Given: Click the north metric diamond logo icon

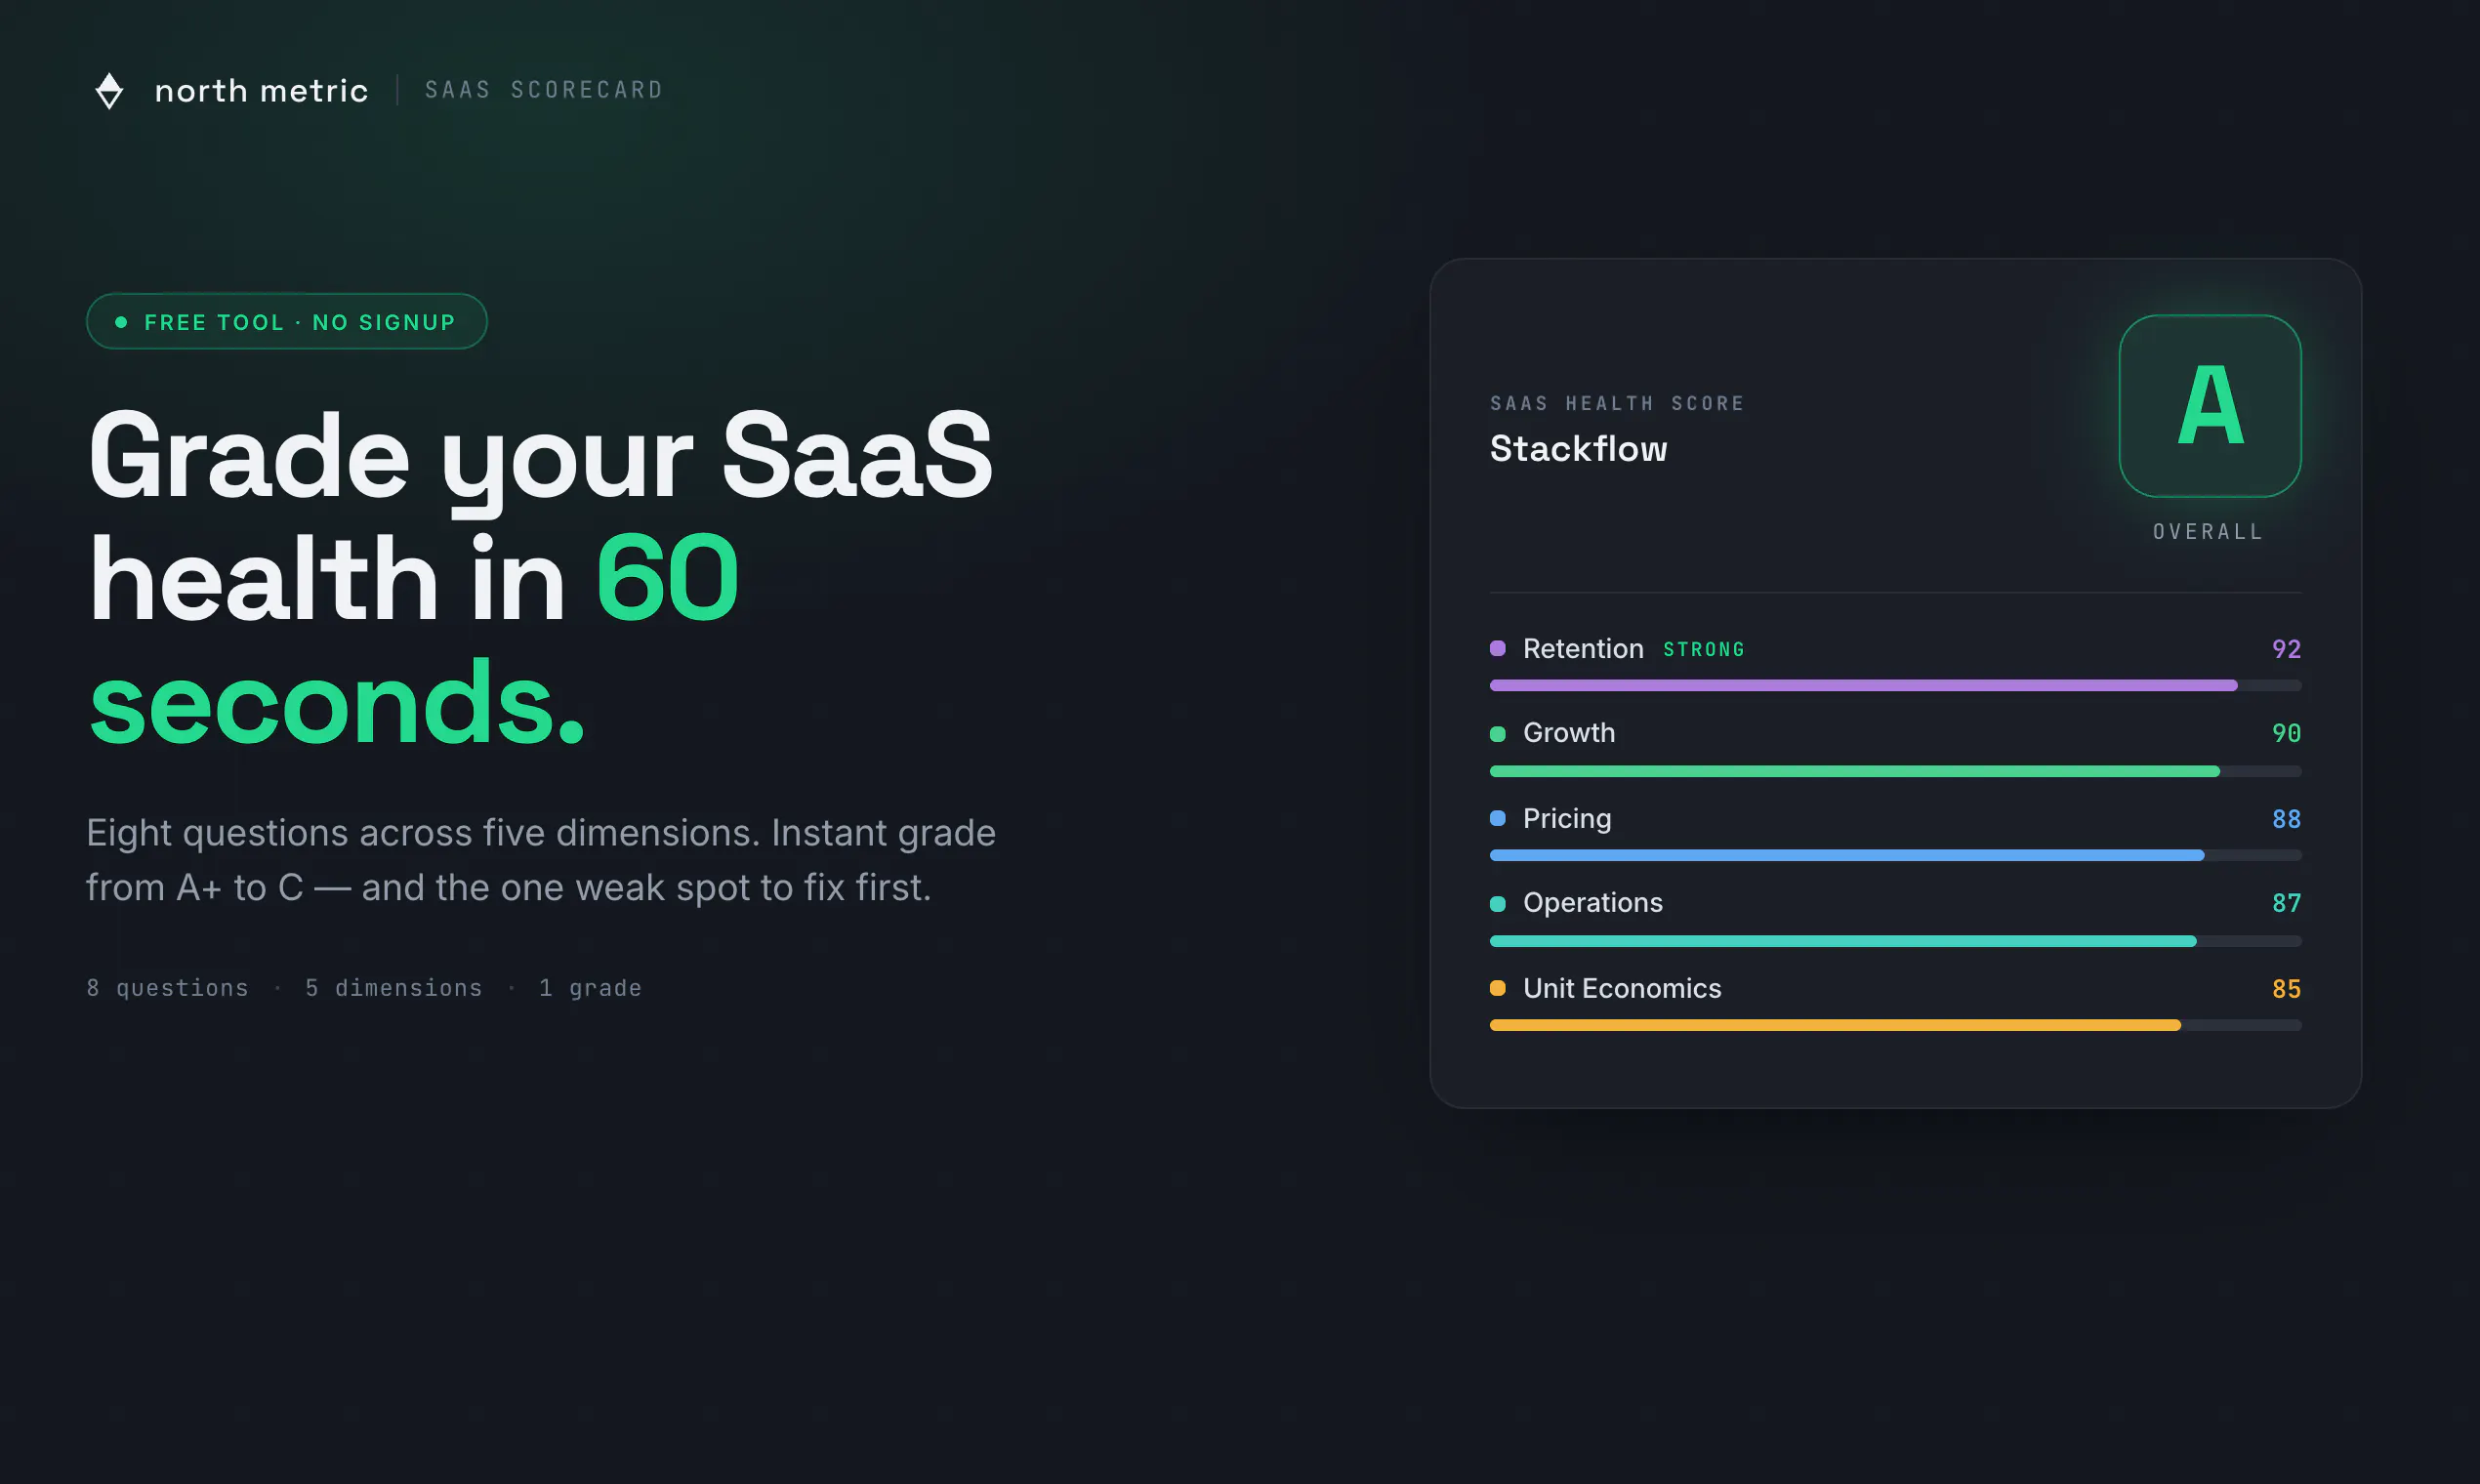Looking at the screenshot, I should pos(109,91).
